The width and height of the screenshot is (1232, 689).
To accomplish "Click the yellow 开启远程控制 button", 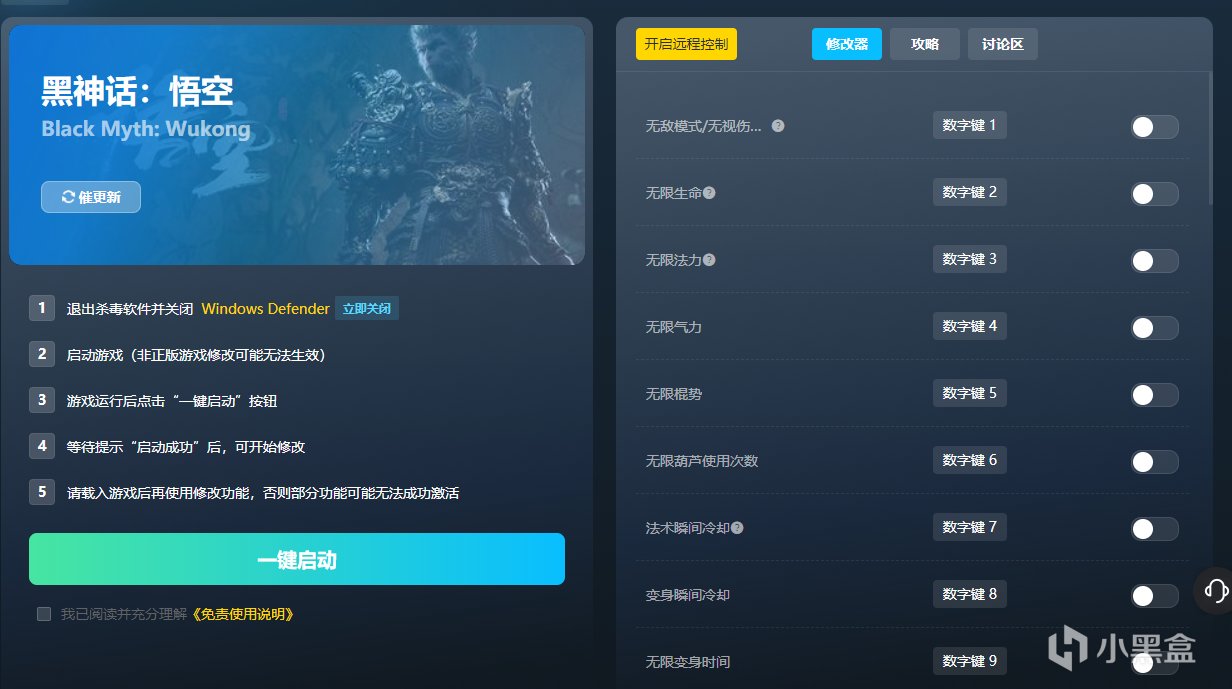I will [686, 44].
